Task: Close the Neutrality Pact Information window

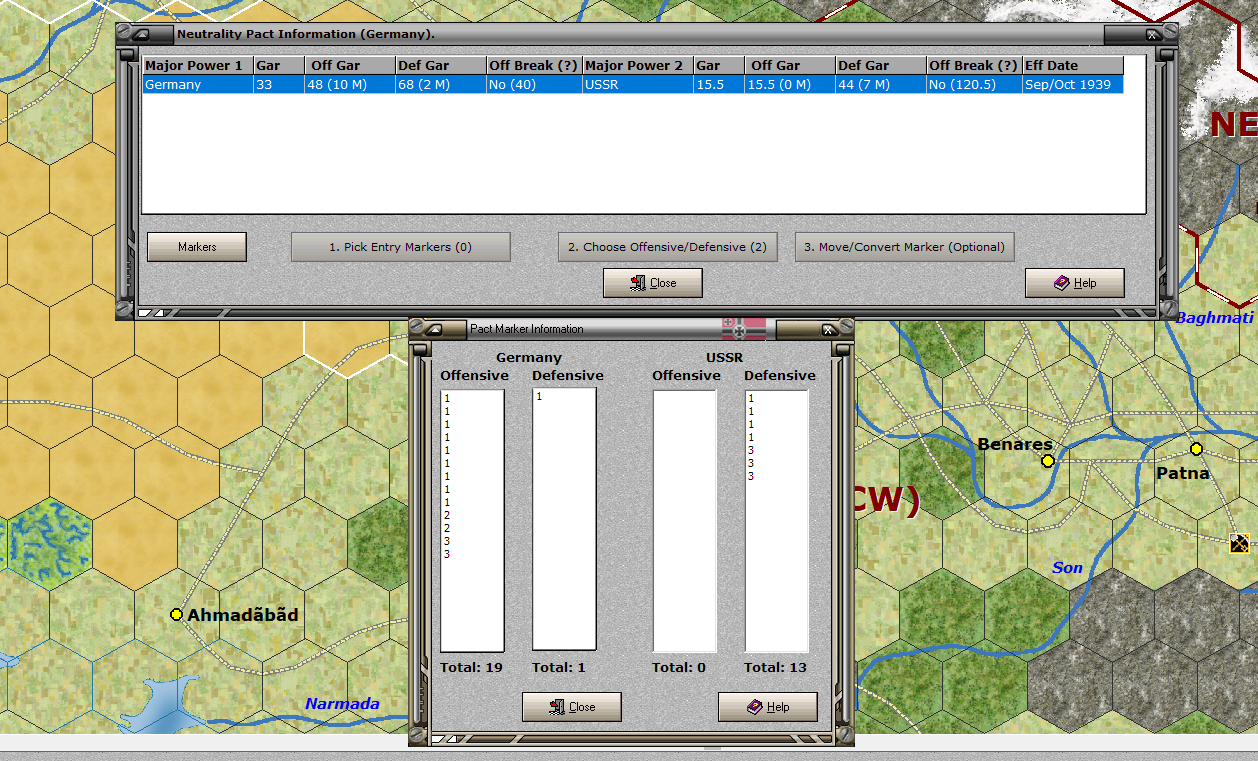Action: click(653, 283)
